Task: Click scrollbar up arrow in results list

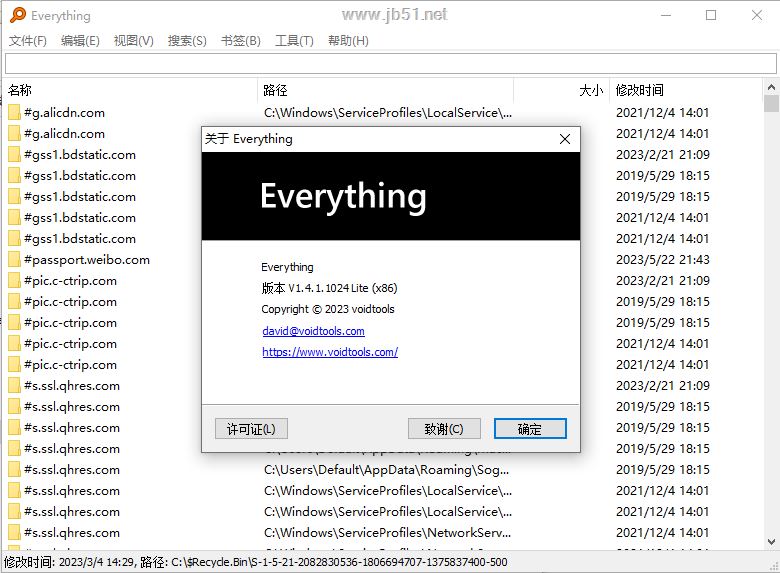Action: (771, 87)
